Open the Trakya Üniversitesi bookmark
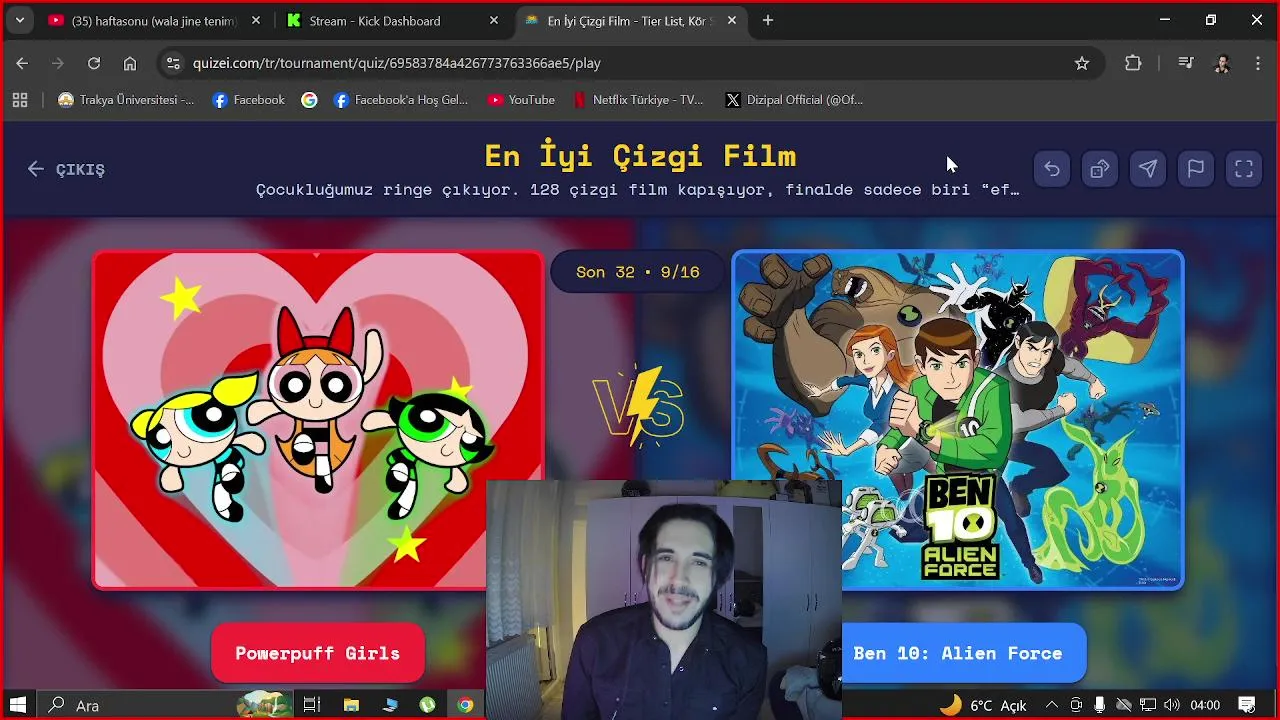The image size is (1280, 720). click(x=126, y=100)
